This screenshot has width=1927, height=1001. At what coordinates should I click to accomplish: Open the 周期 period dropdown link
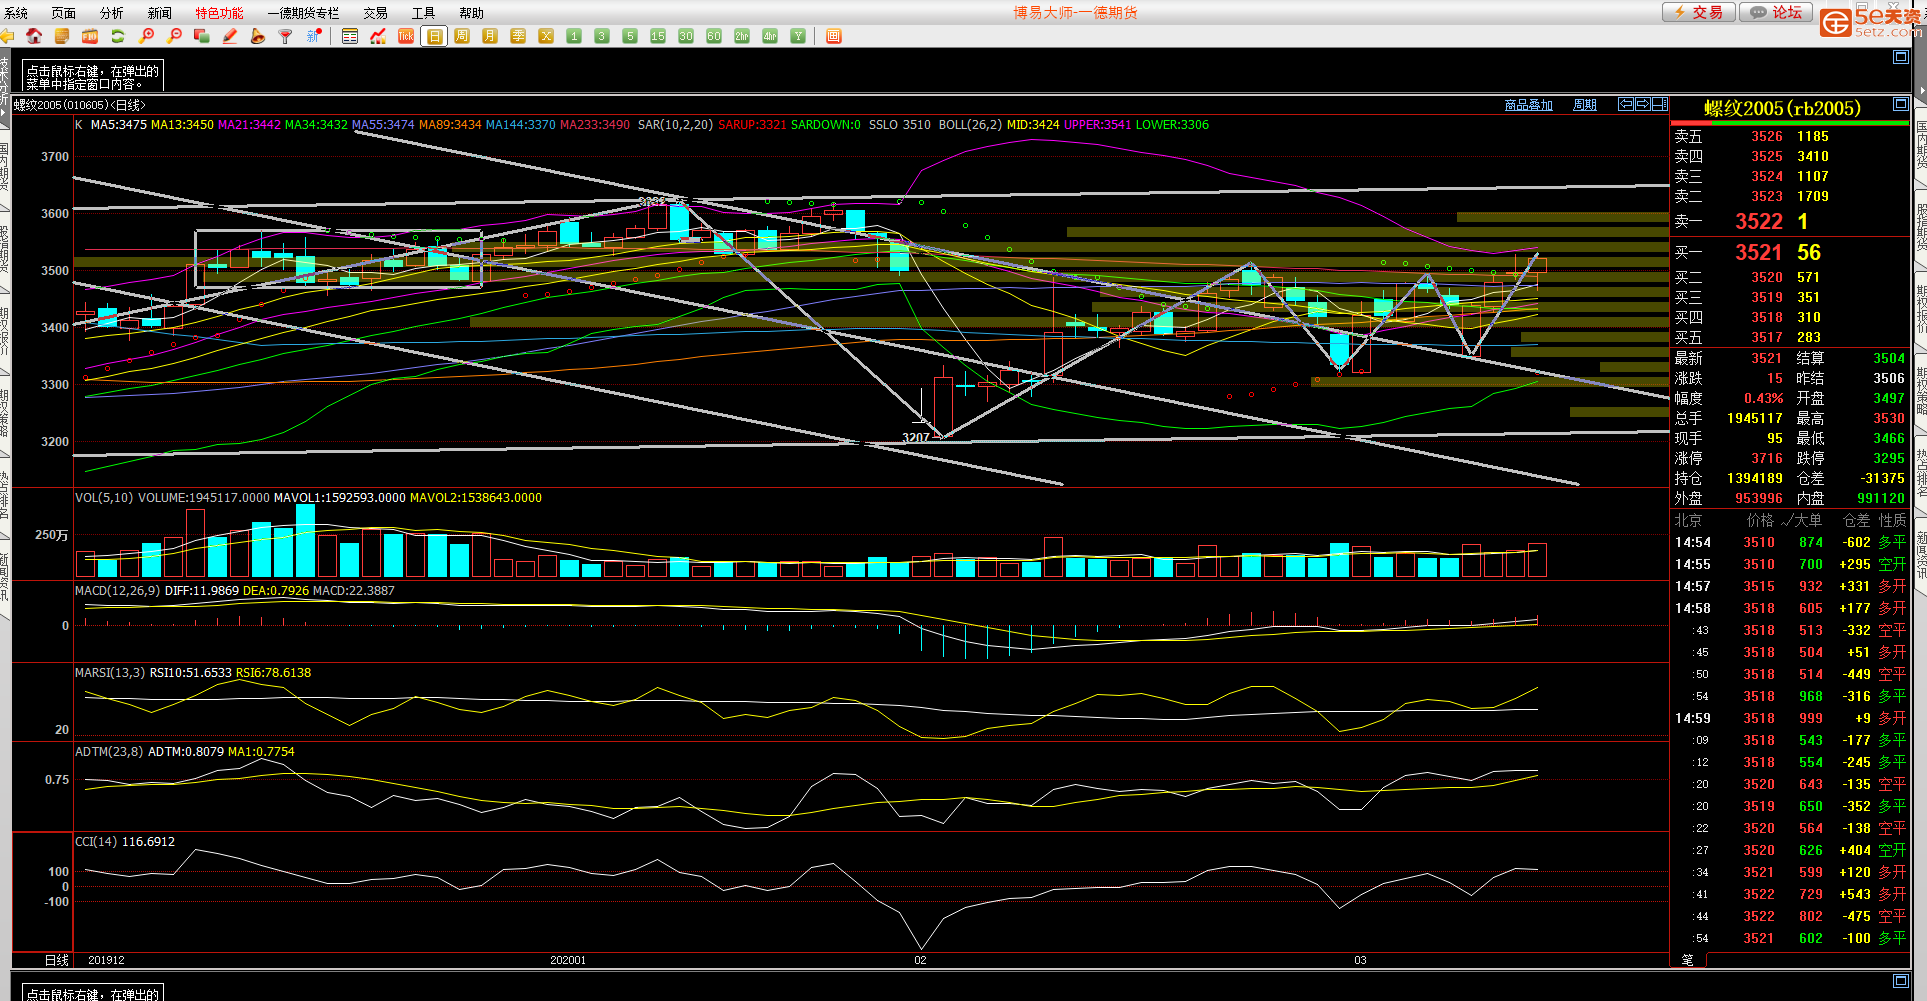pos(1584,105)
